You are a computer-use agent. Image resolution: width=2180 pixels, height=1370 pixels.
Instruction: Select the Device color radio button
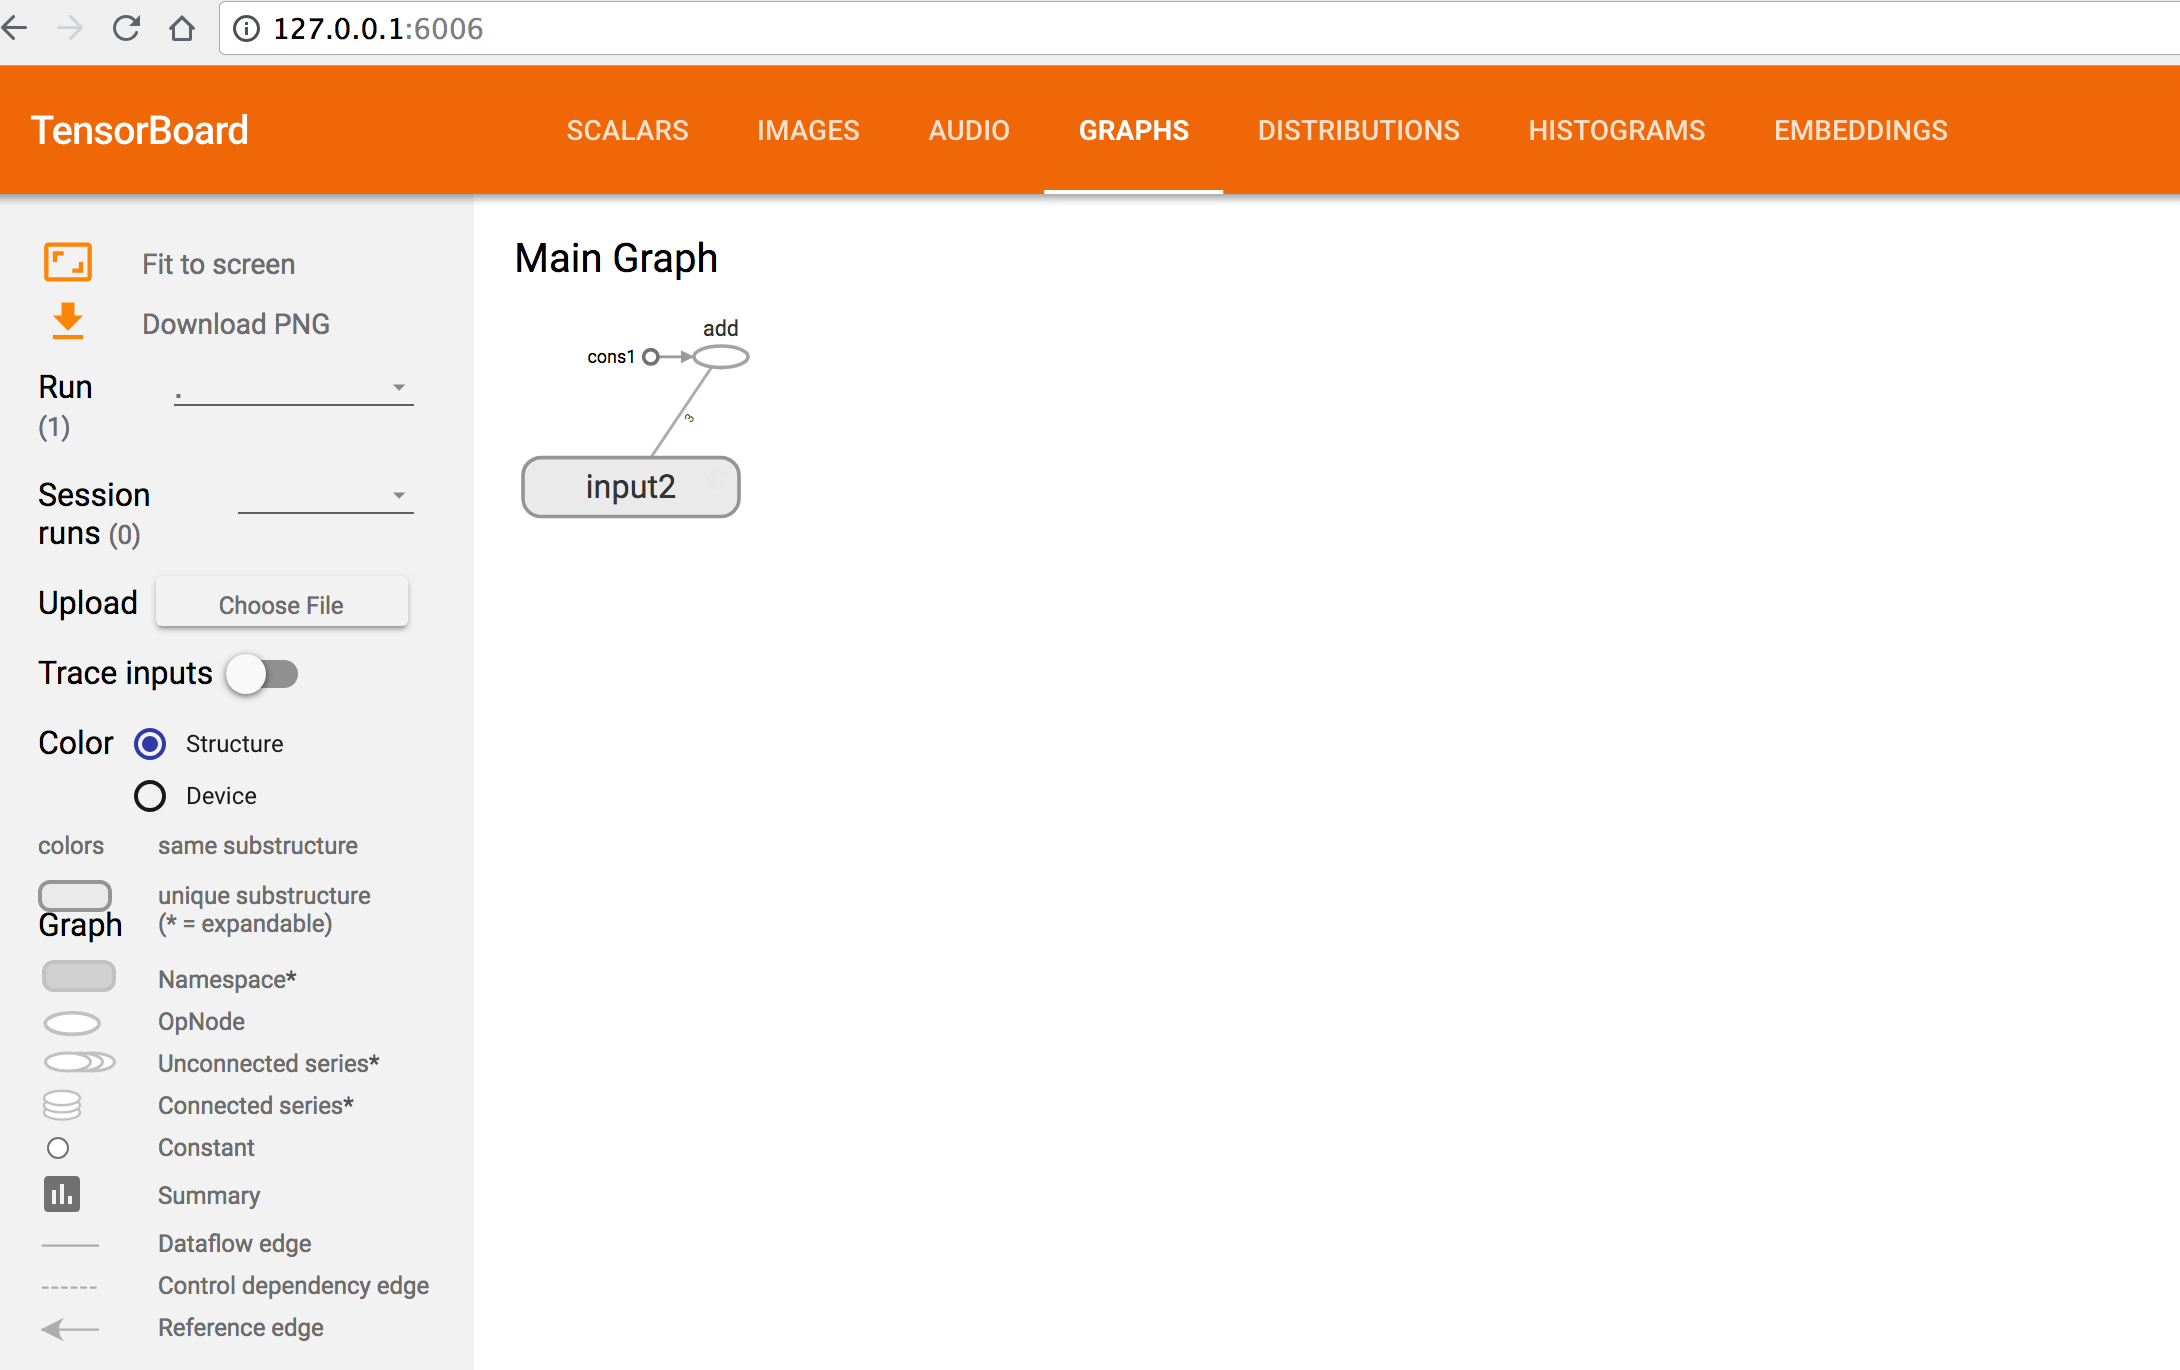pos(150,796)
